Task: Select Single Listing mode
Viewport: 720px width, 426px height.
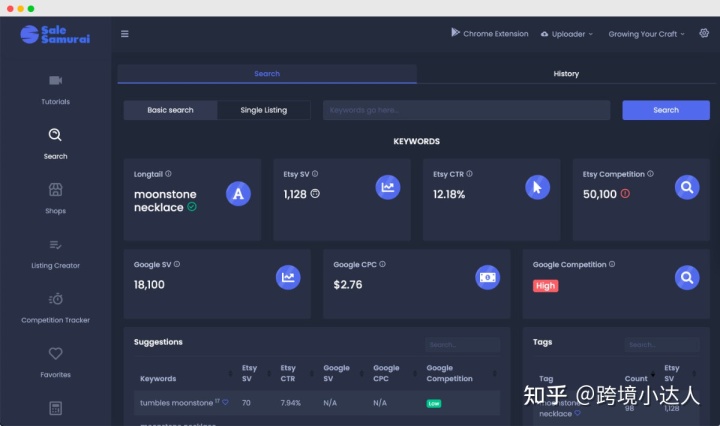Action: [264, 110]
